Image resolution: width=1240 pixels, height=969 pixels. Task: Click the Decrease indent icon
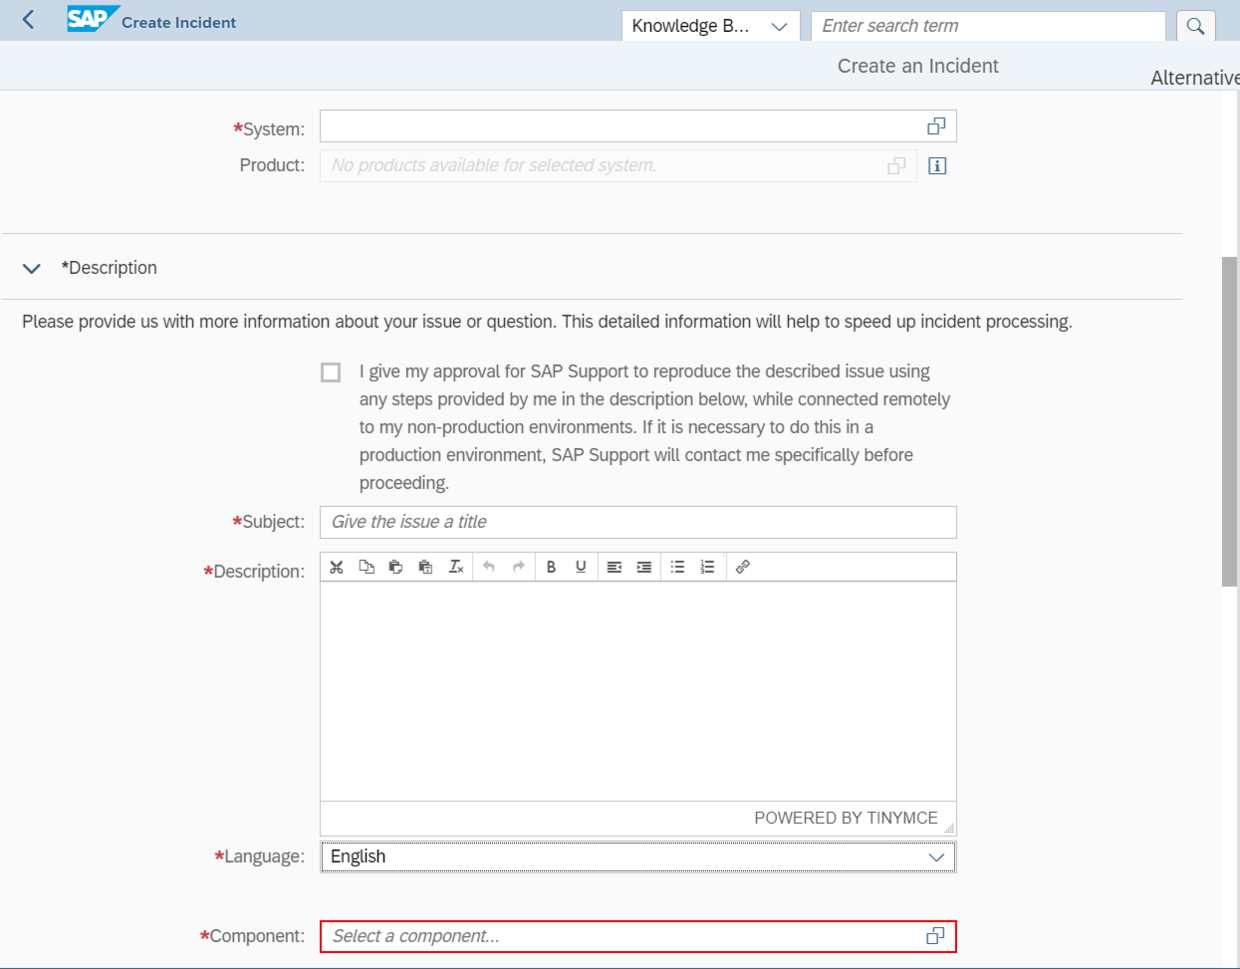[614, 567]
